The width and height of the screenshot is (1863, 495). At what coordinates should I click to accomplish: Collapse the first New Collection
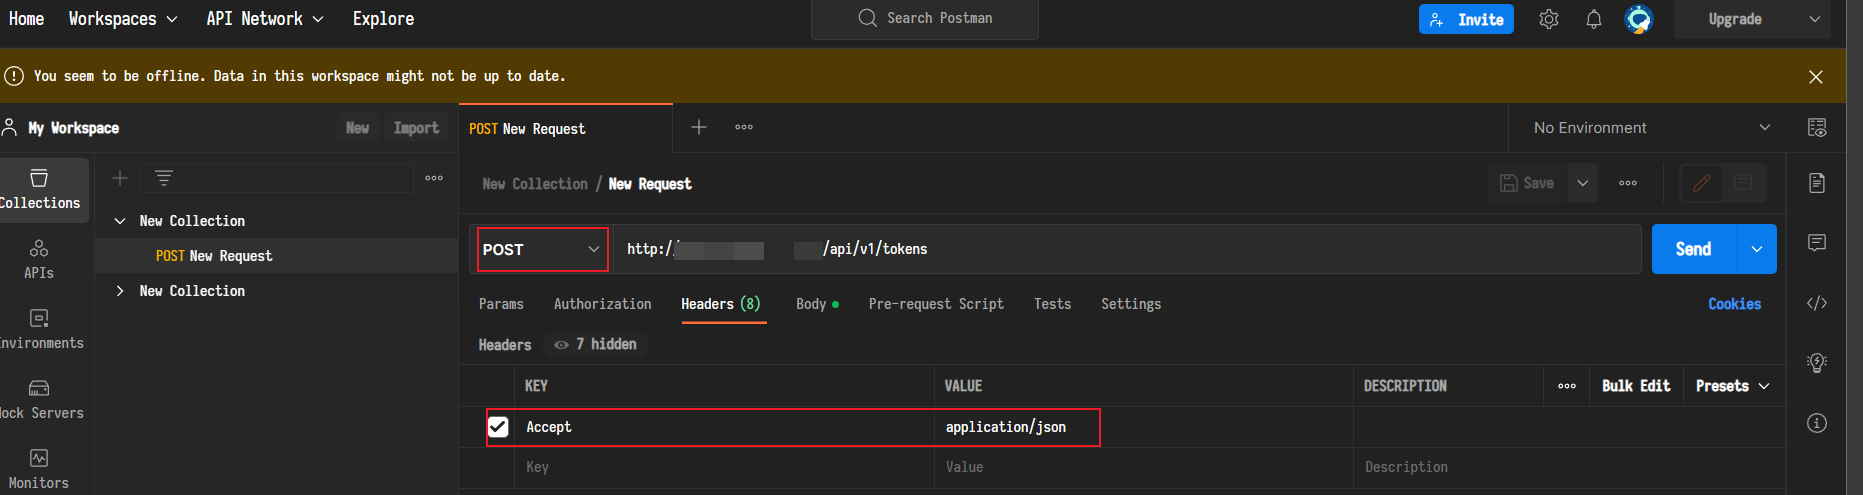click(x=120, y=221)
